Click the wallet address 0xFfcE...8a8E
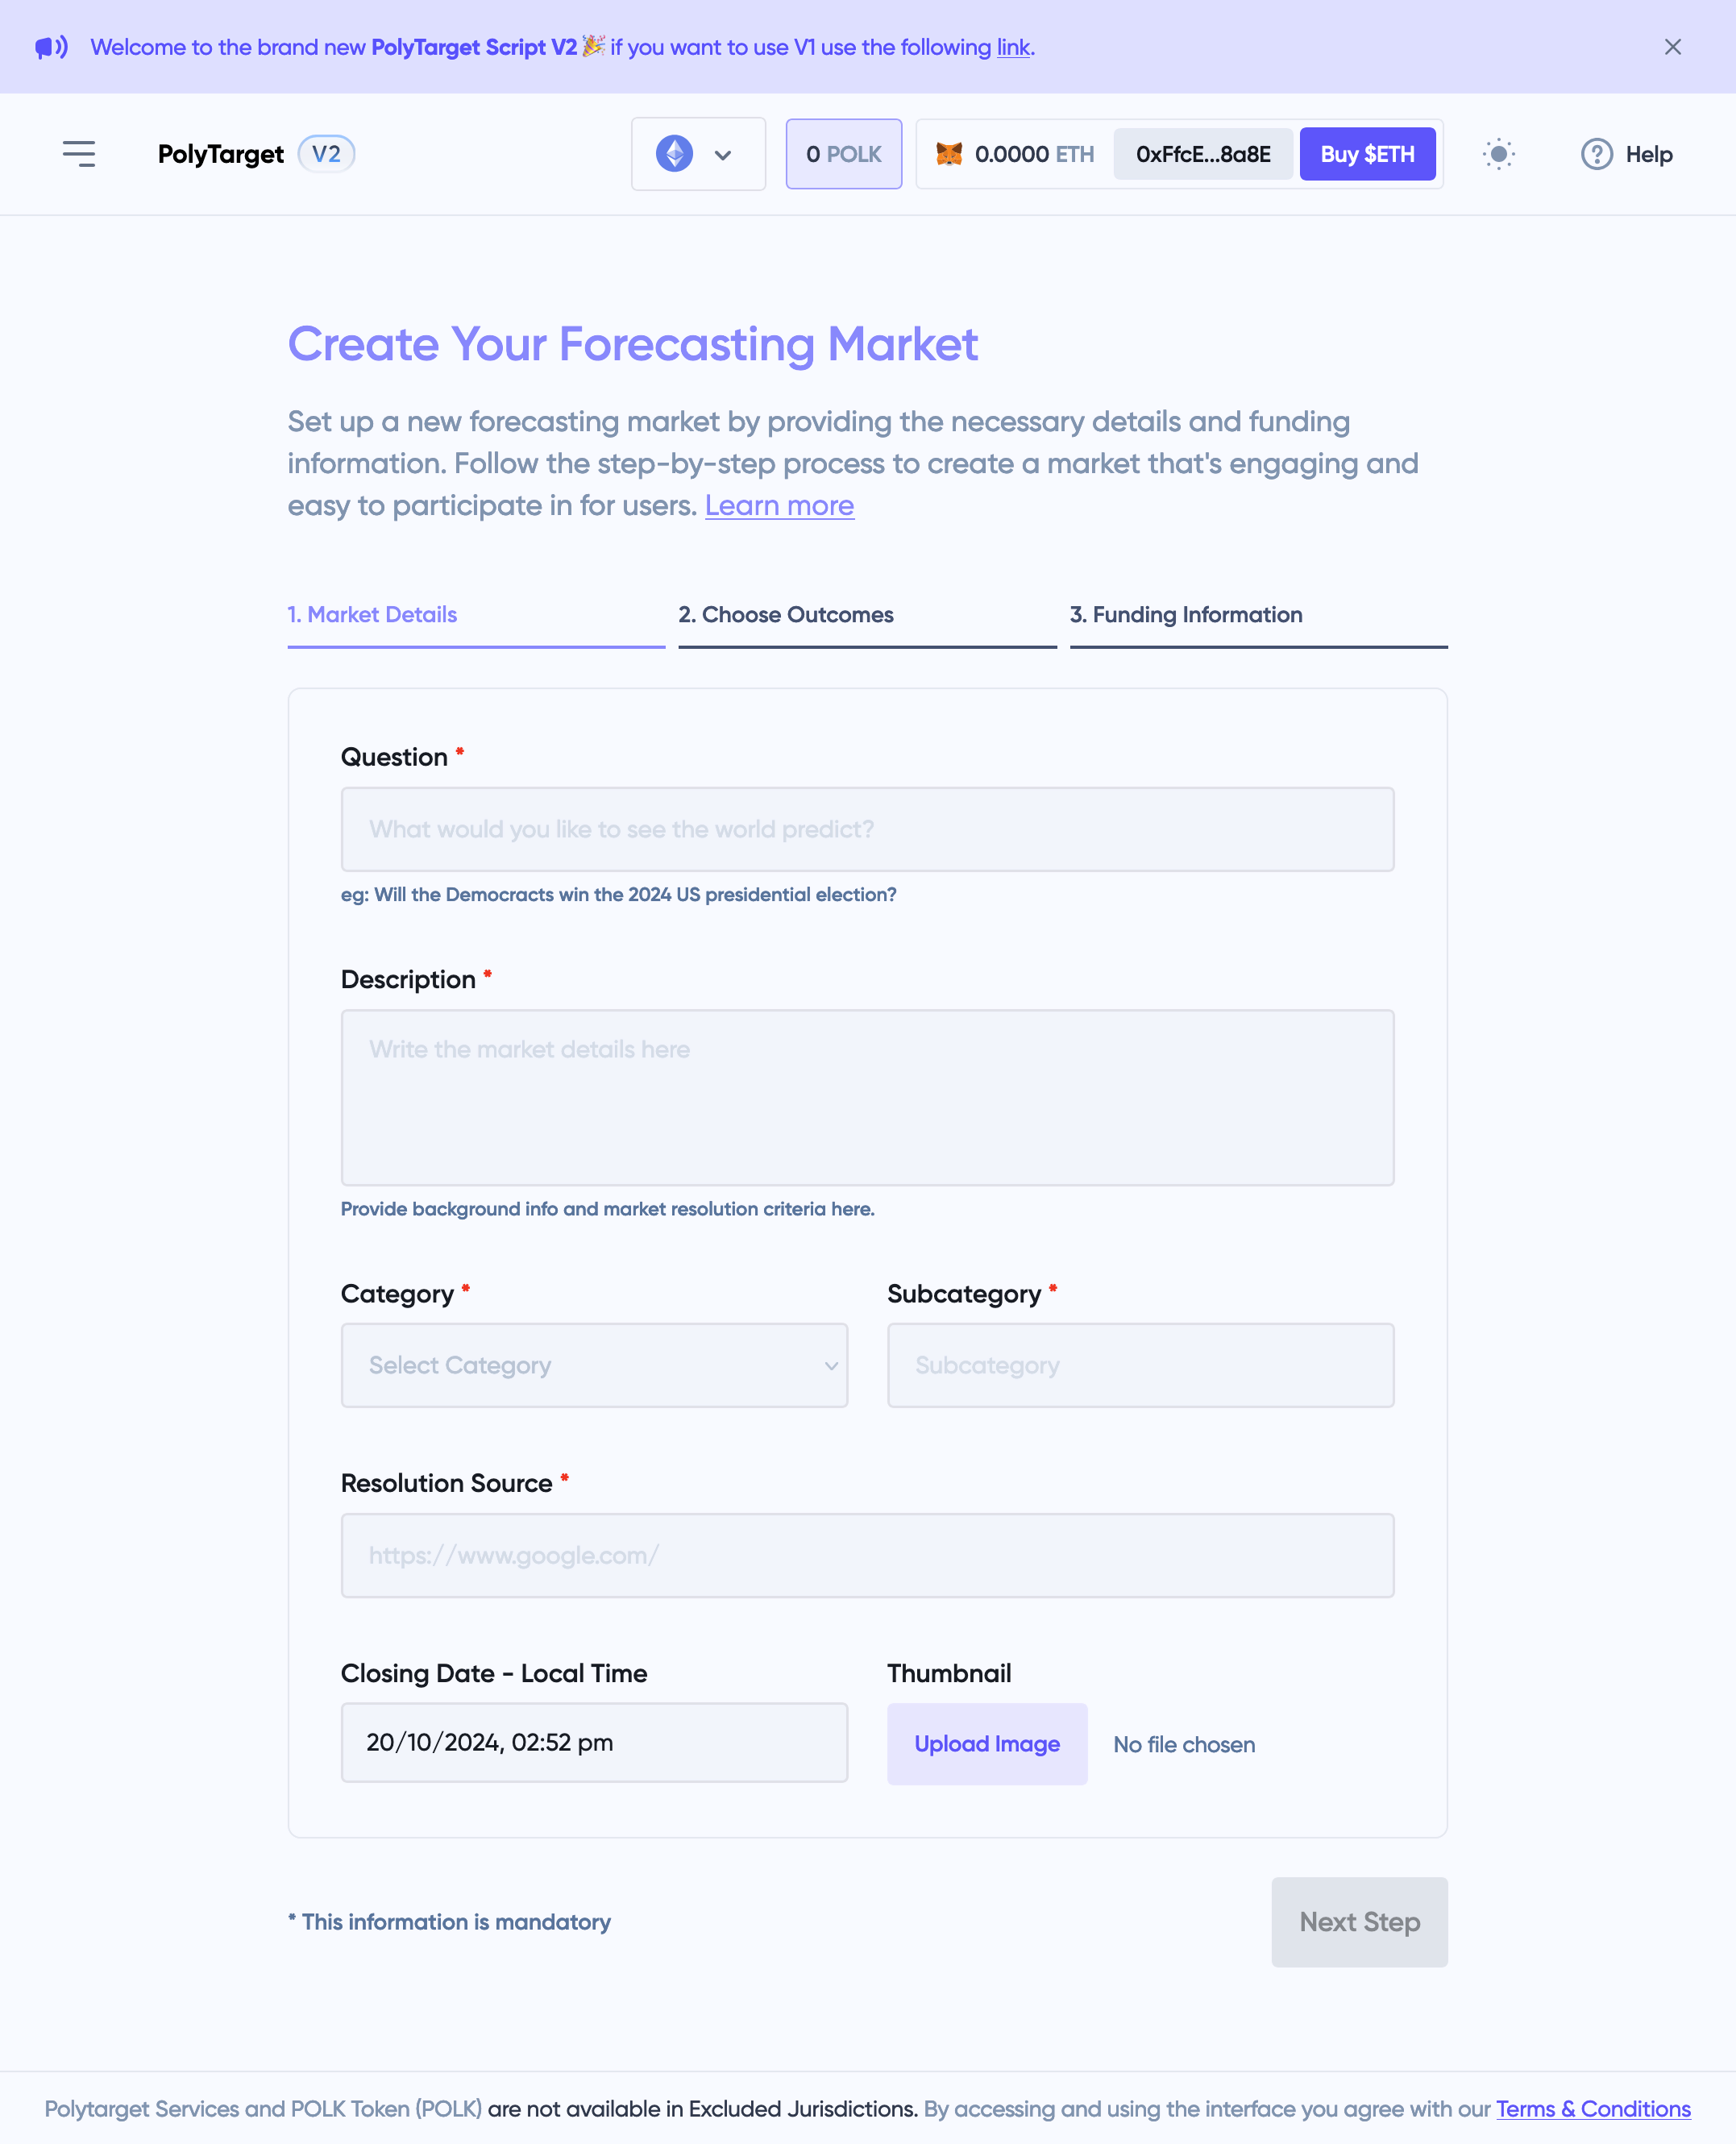The height and width of the screenshot is (2144, 1736). [x=1203, y=154]
